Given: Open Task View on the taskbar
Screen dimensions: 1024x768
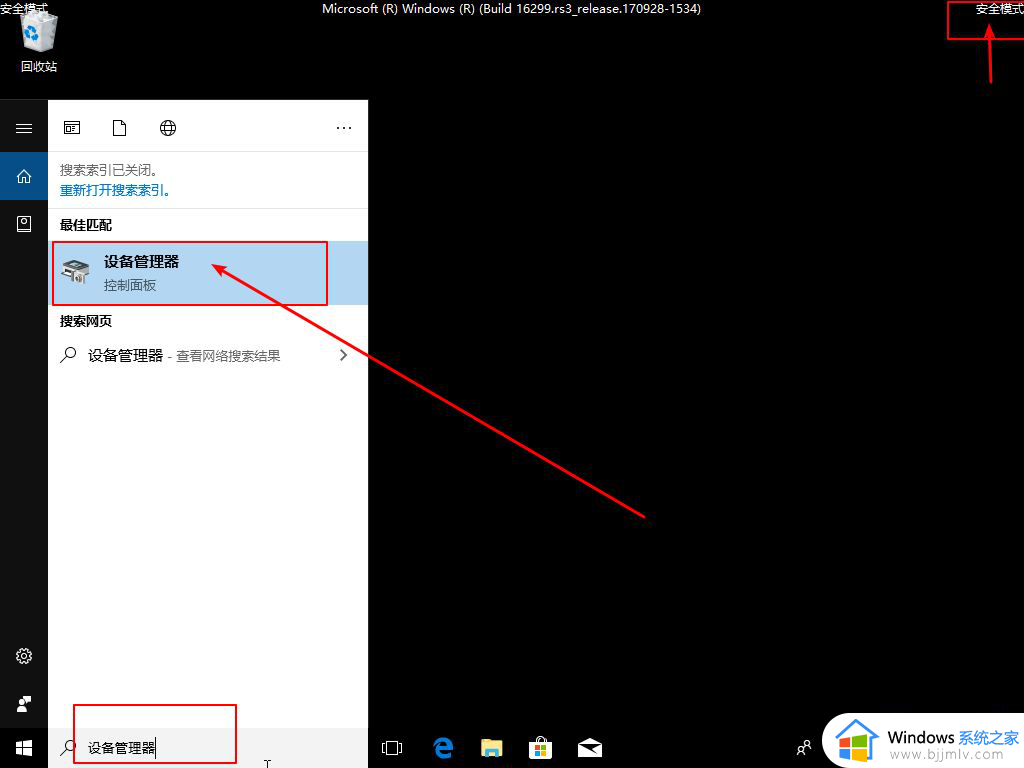Looking at the screenshot, I should [x=392, y=748].
